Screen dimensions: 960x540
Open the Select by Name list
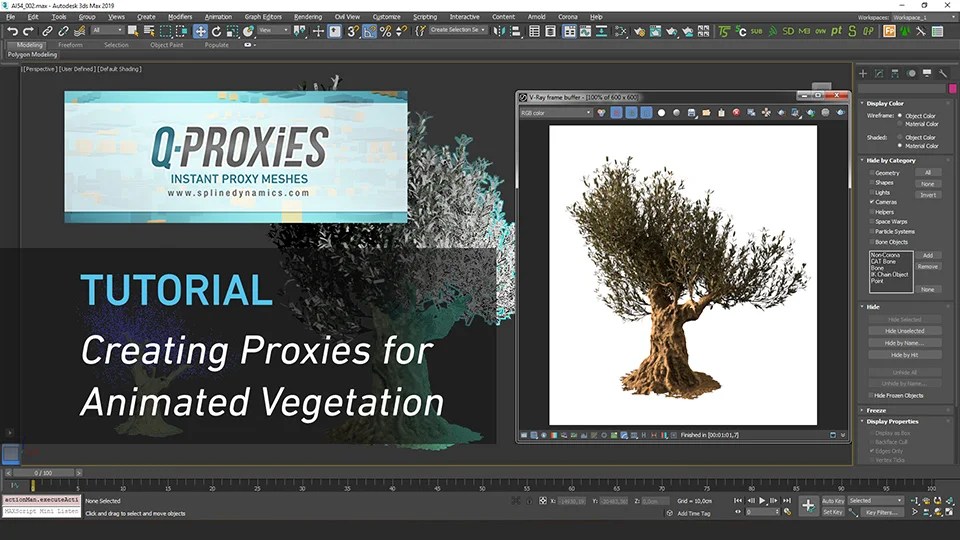click(x=149, y=31)
